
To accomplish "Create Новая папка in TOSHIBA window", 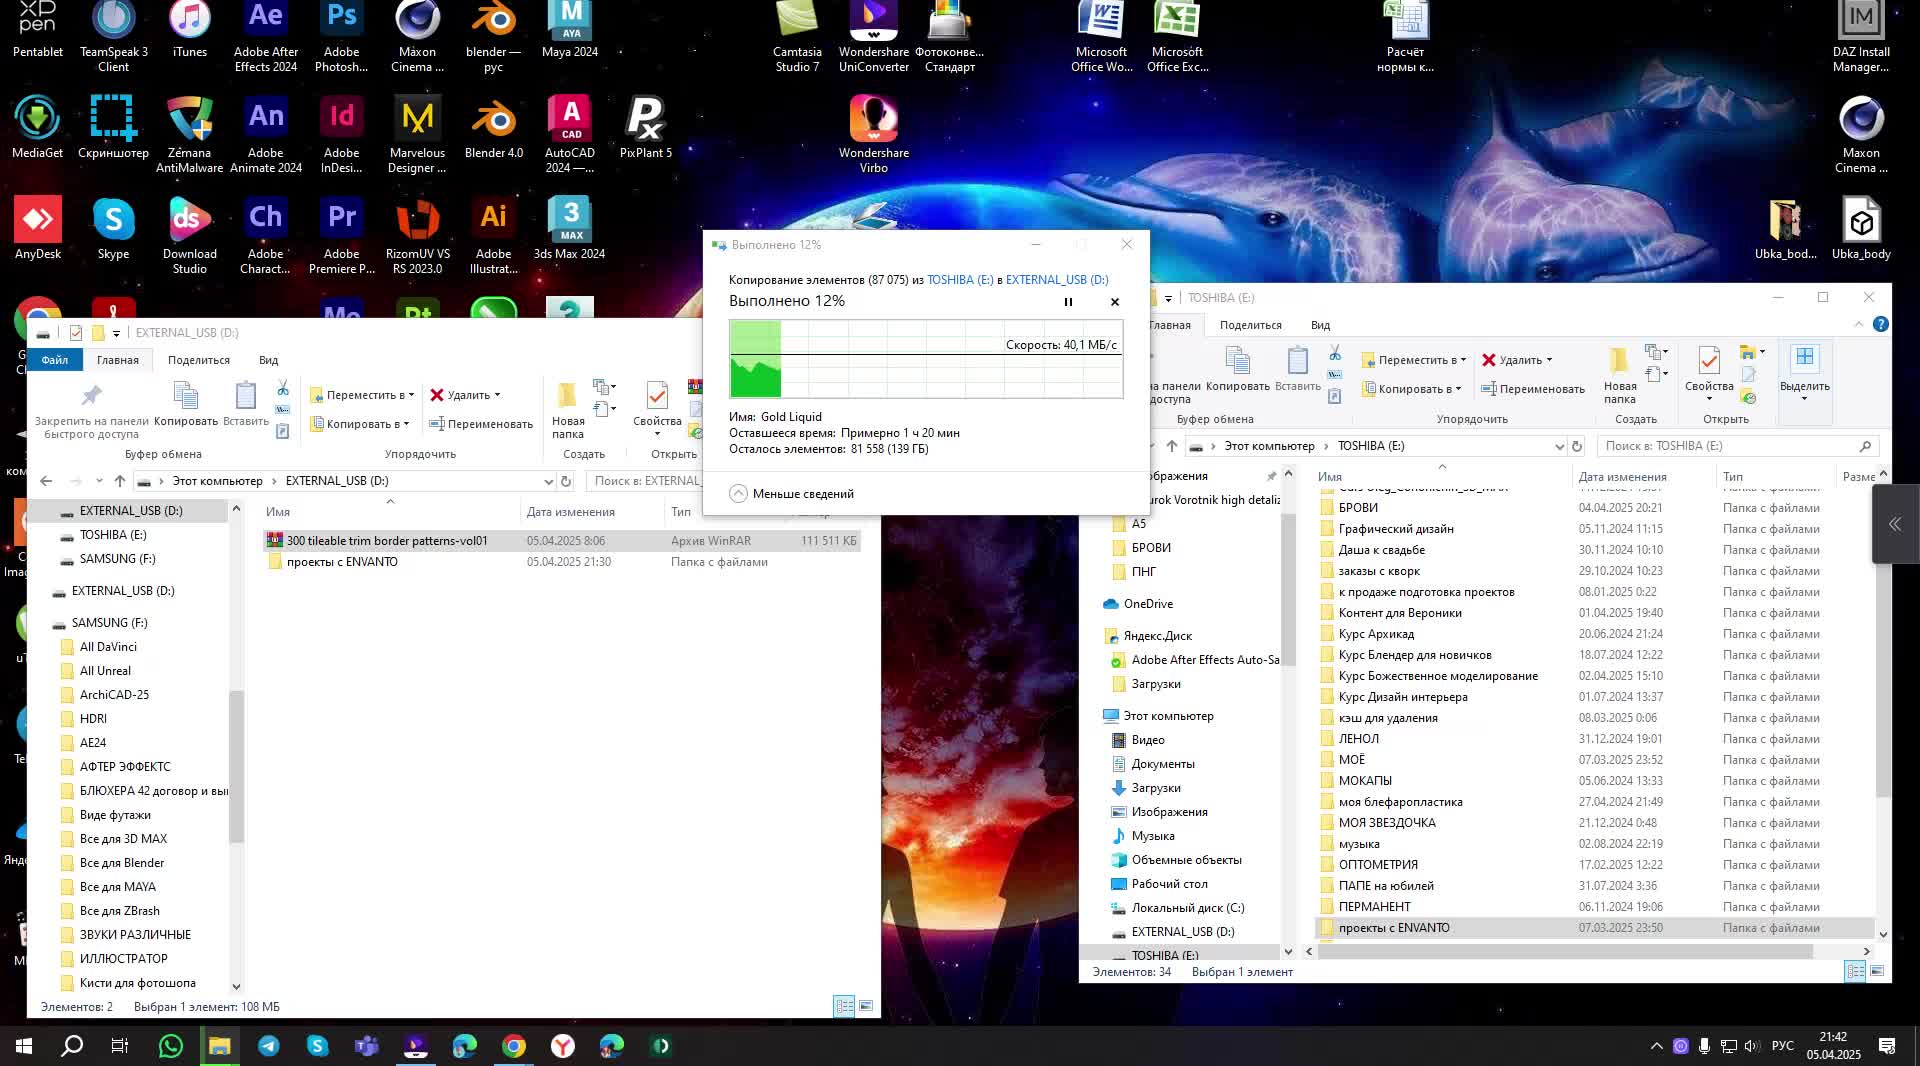I will coord(1620,375).
